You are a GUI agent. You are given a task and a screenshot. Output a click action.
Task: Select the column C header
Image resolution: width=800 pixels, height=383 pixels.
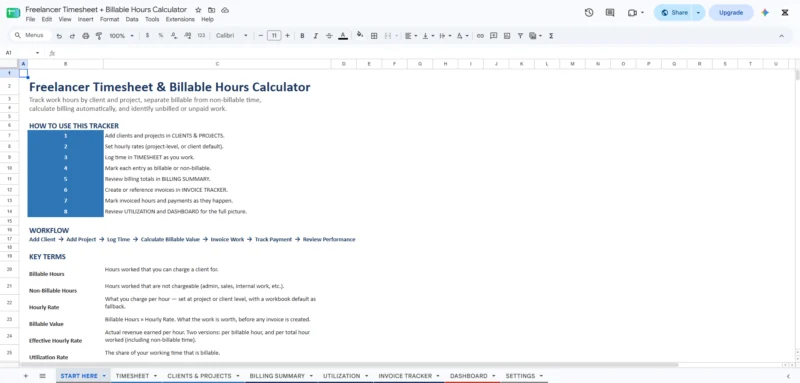pos(217,64)
